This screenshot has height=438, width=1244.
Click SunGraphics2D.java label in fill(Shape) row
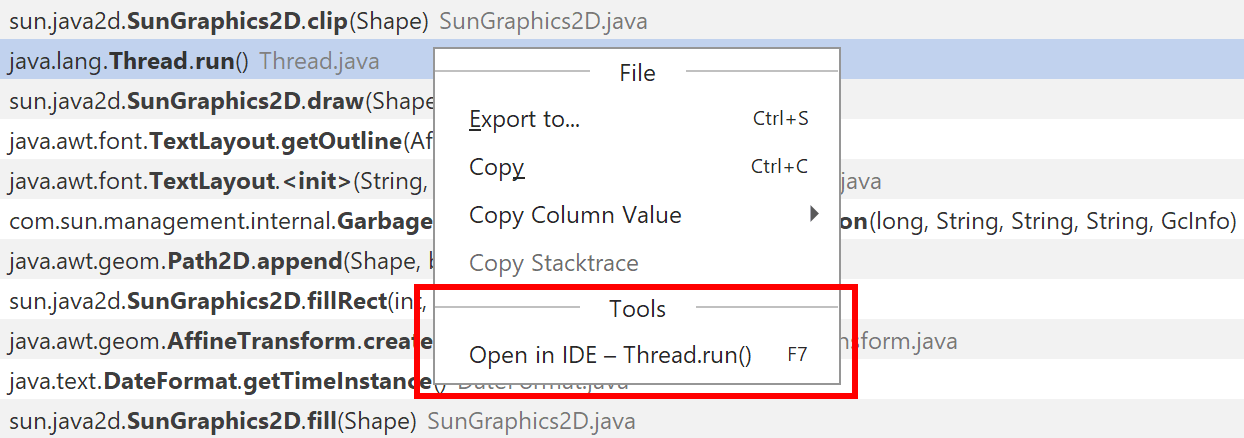(531, 421)
